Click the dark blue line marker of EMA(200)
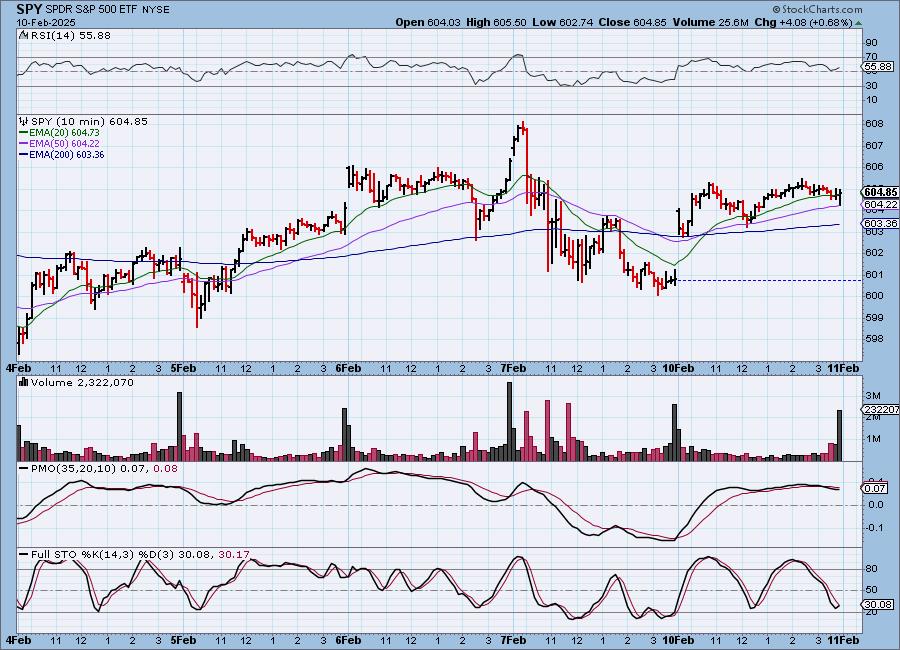This screenshot has height=650, width=900. pyautogui.click(x=24, y=154)
